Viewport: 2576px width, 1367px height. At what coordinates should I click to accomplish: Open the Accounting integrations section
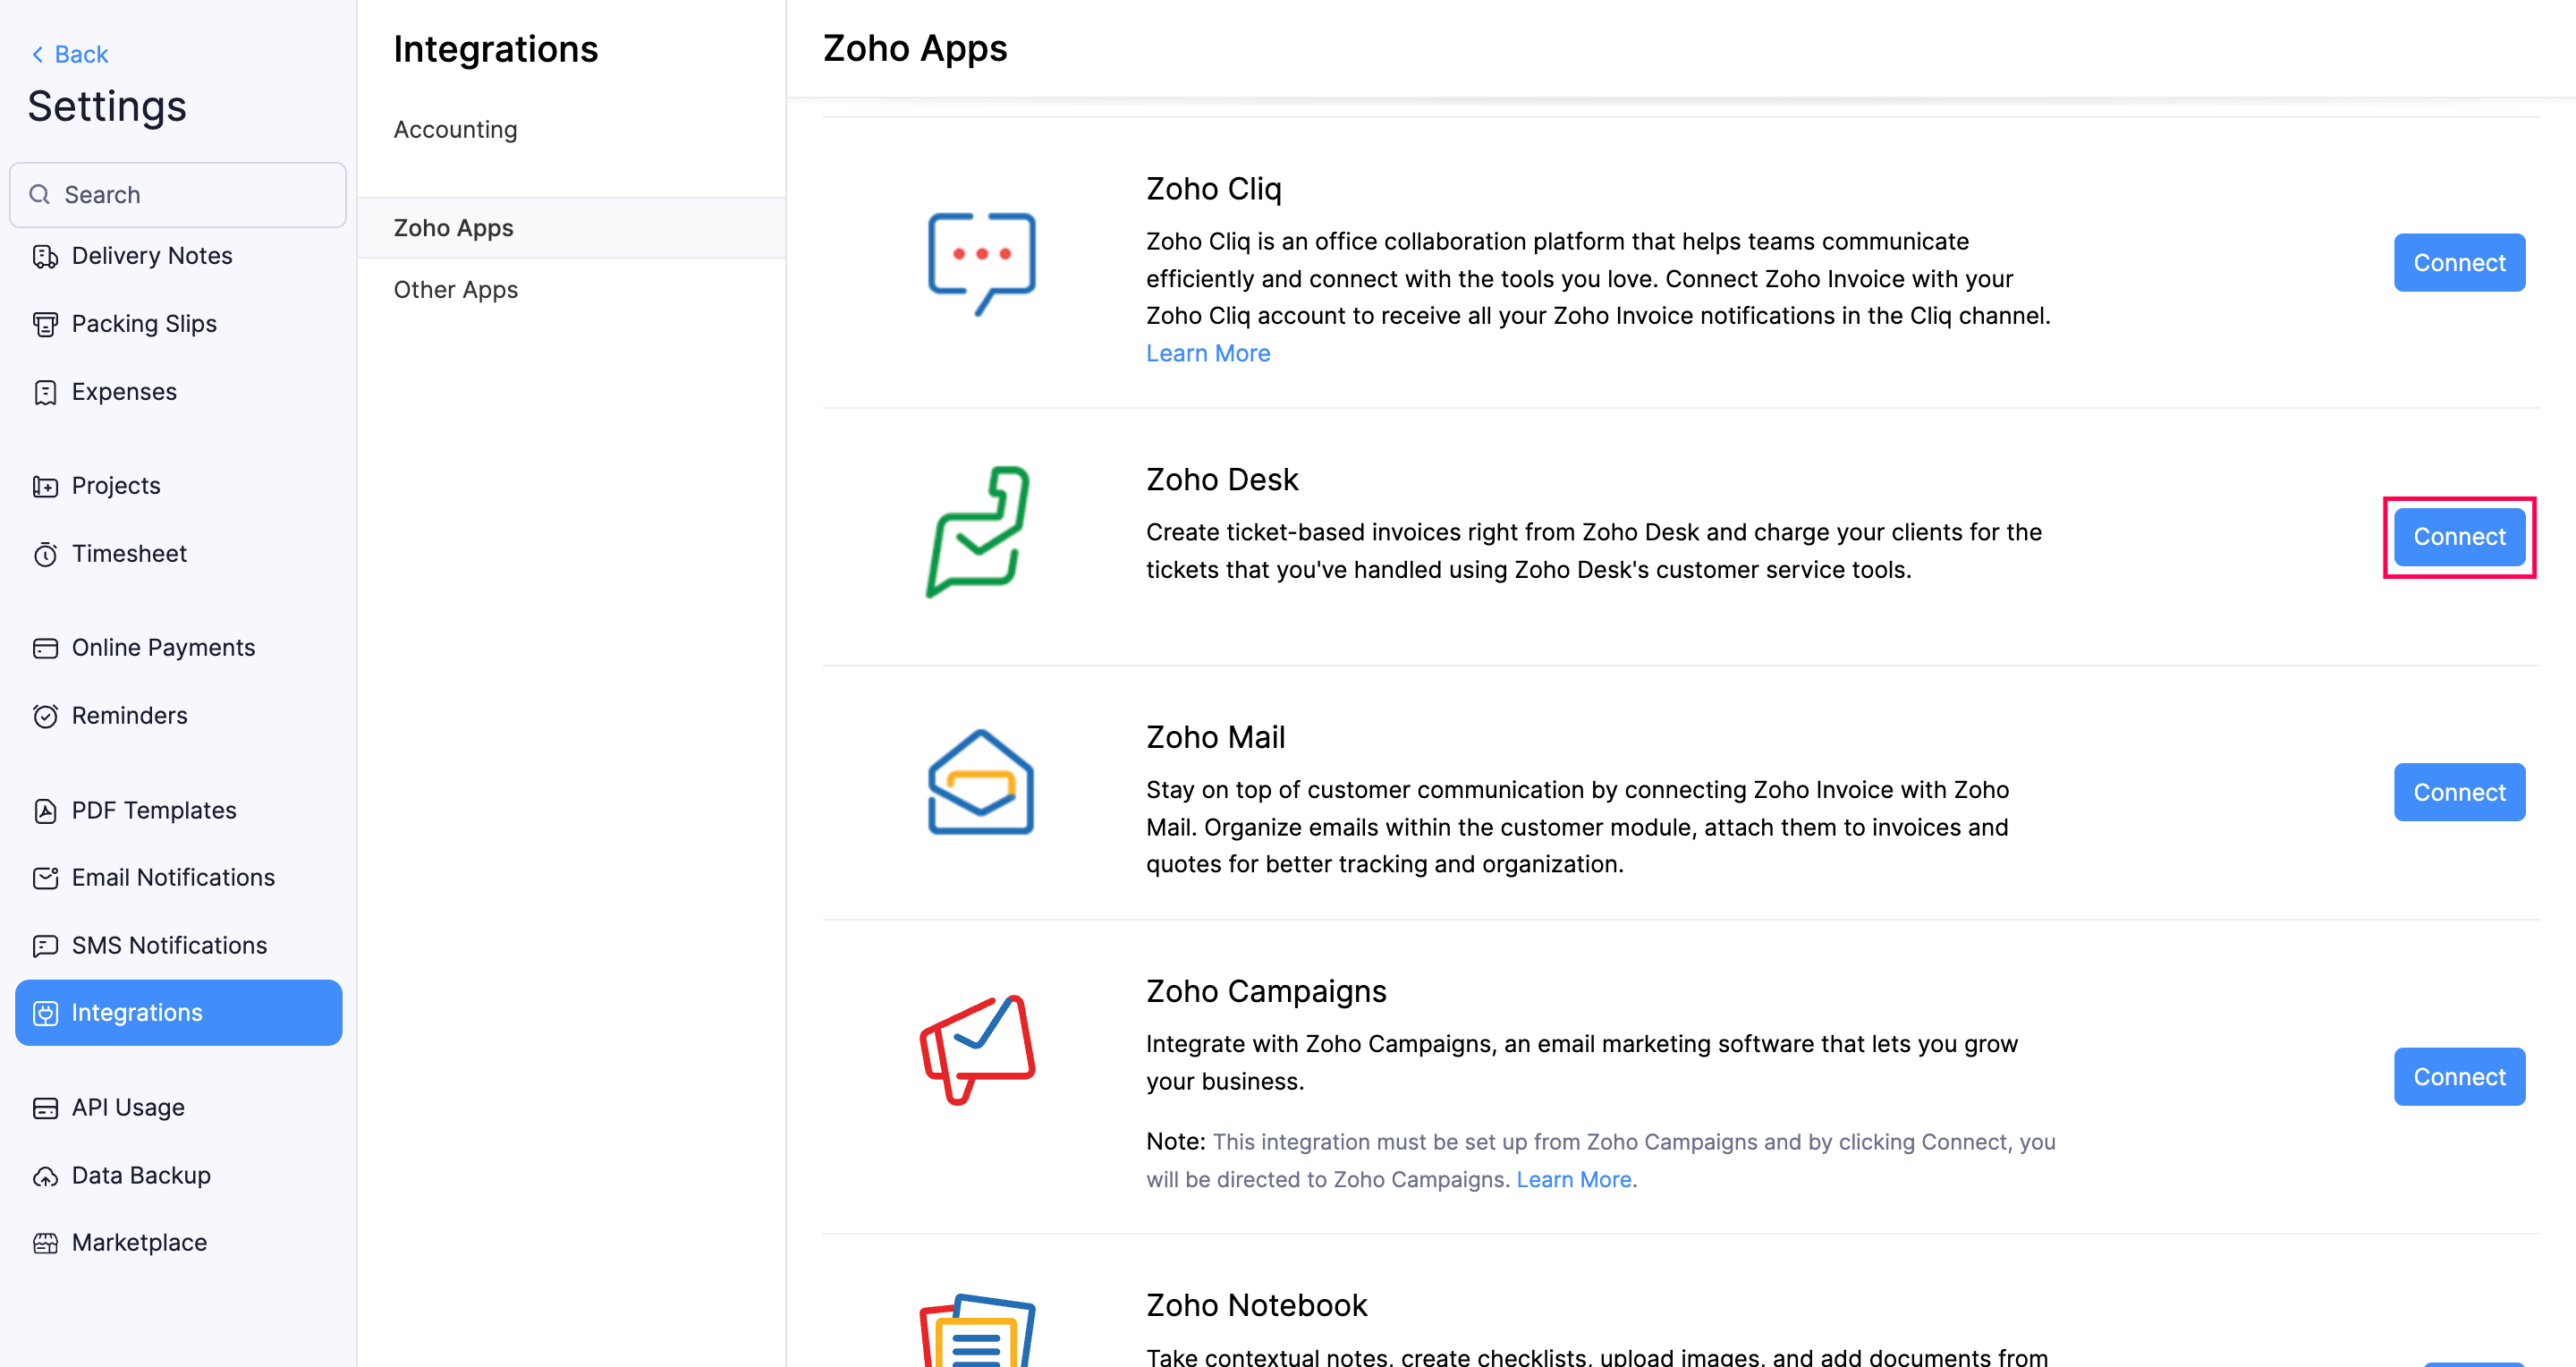pos(456,129)
